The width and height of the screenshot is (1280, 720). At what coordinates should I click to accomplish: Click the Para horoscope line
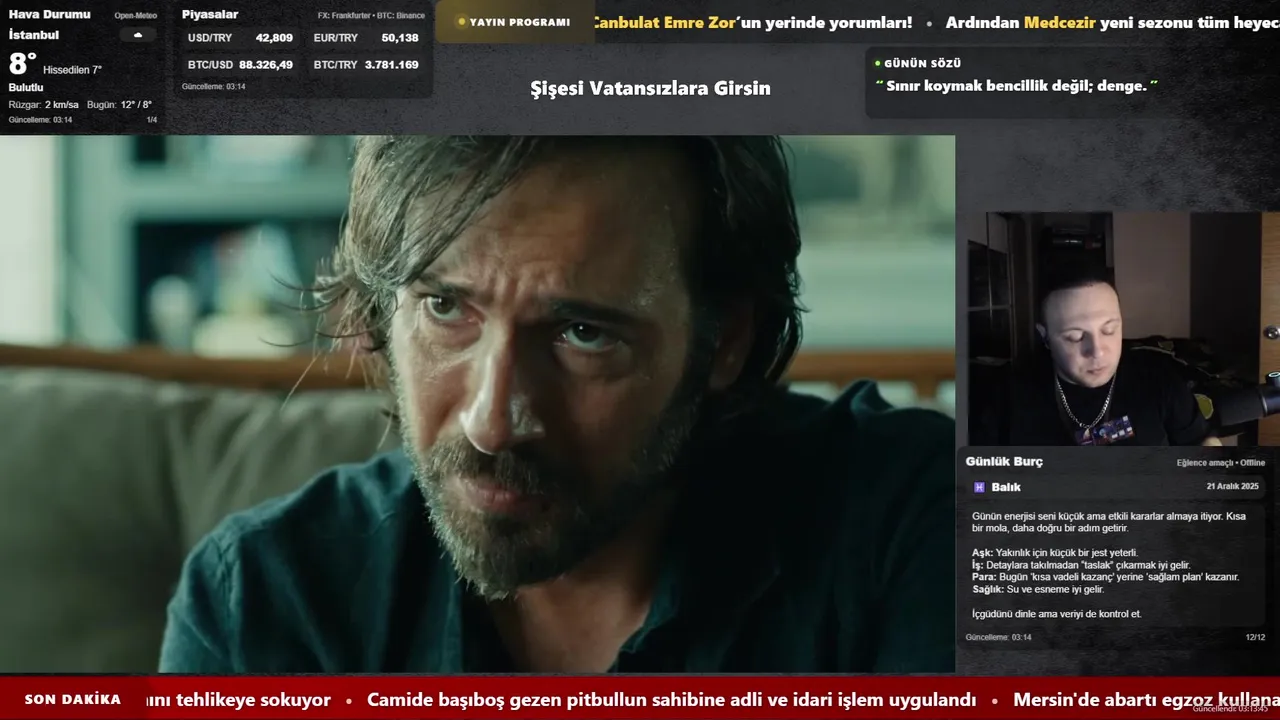(x=1105, y=577)
